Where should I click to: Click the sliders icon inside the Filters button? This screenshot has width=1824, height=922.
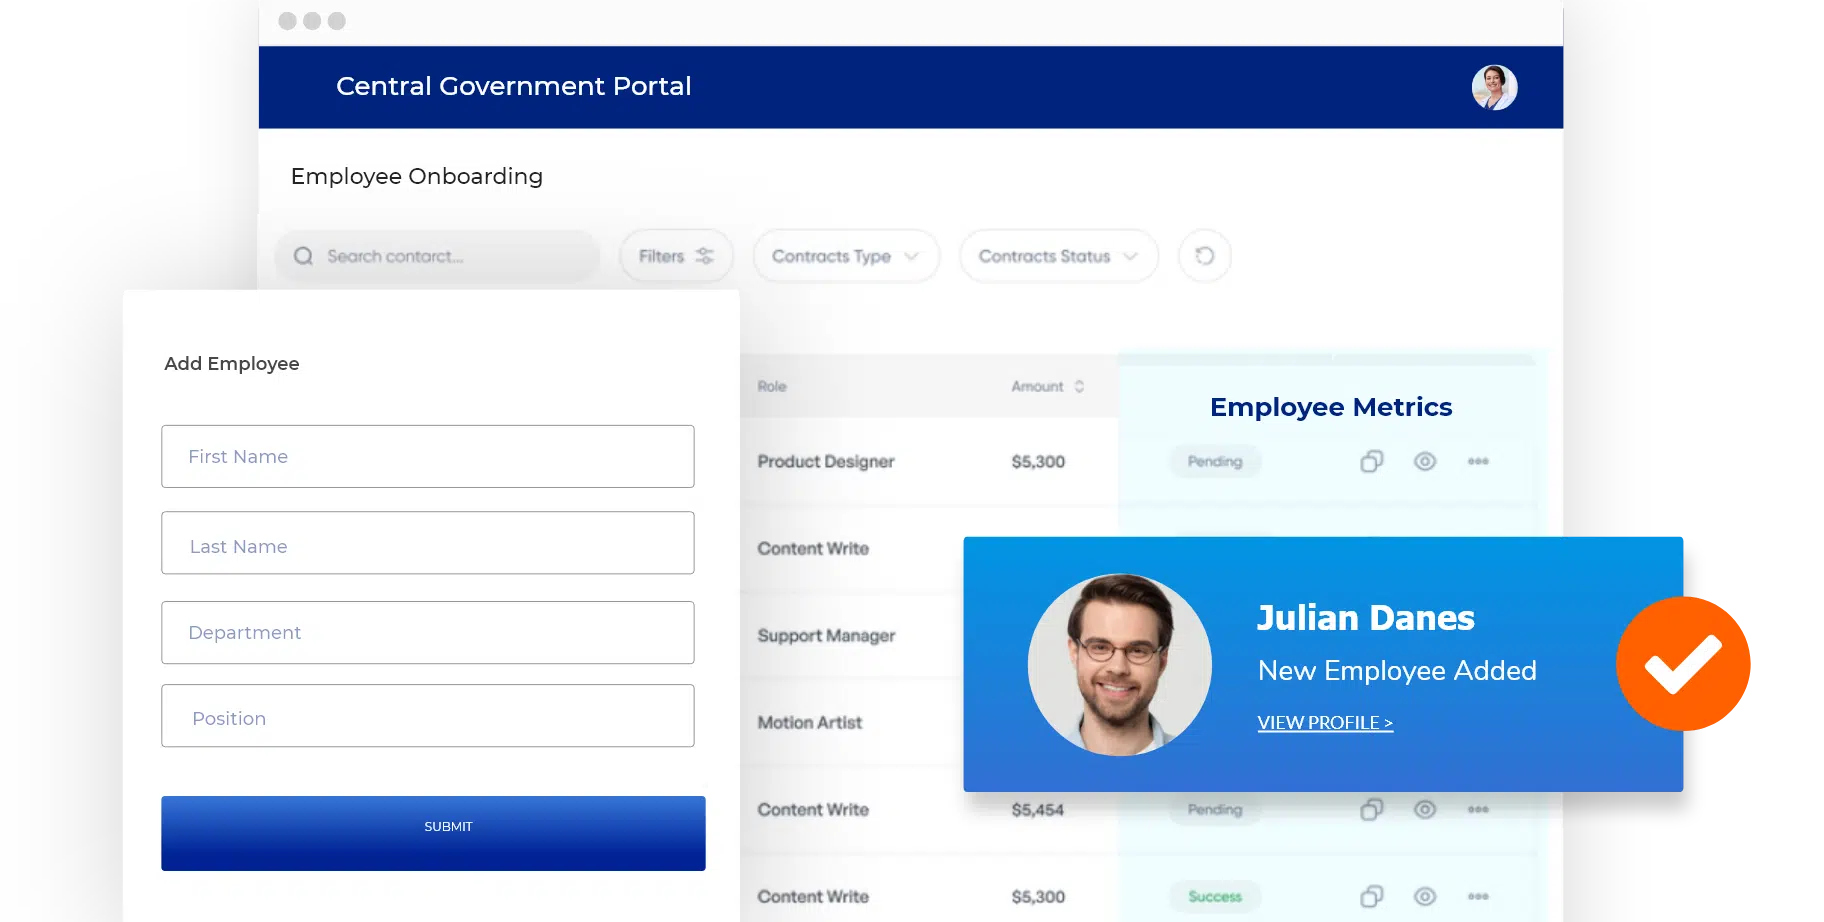click(703, 256)
